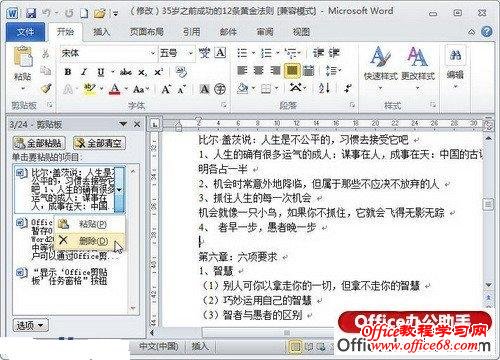Viewport: 500px width, 360px height.
Task: Click Show/Hide paragraph marks icon
Action: (348, 88)
